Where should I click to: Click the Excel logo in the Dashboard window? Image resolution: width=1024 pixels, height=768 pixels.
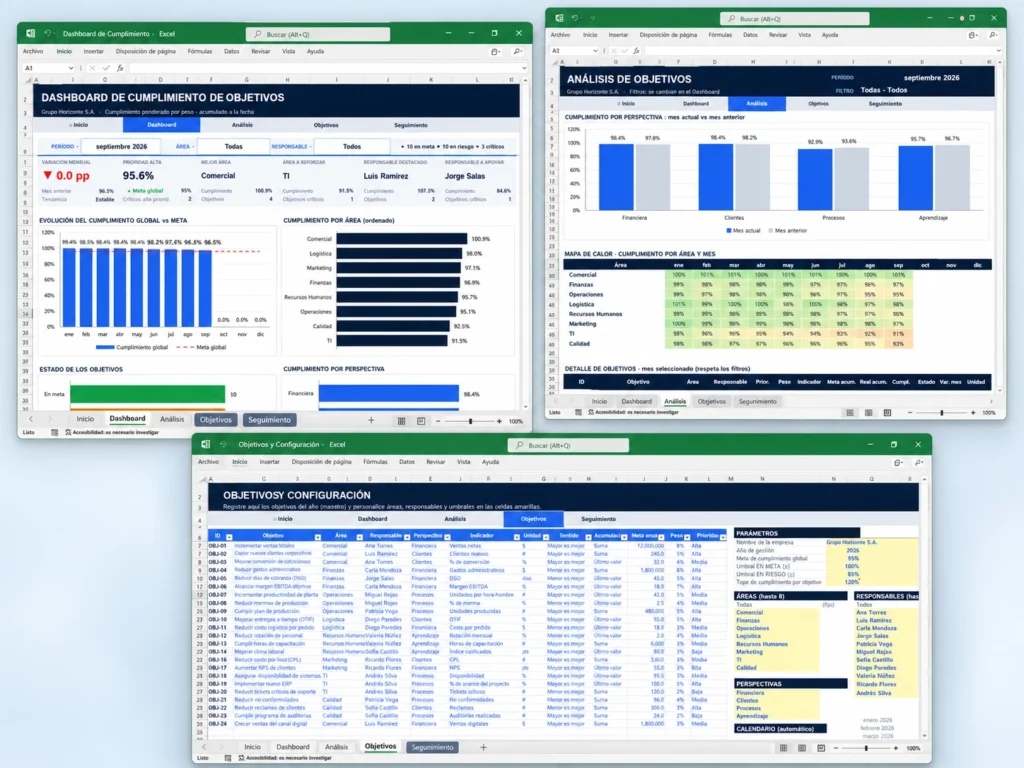coord(30,33)
